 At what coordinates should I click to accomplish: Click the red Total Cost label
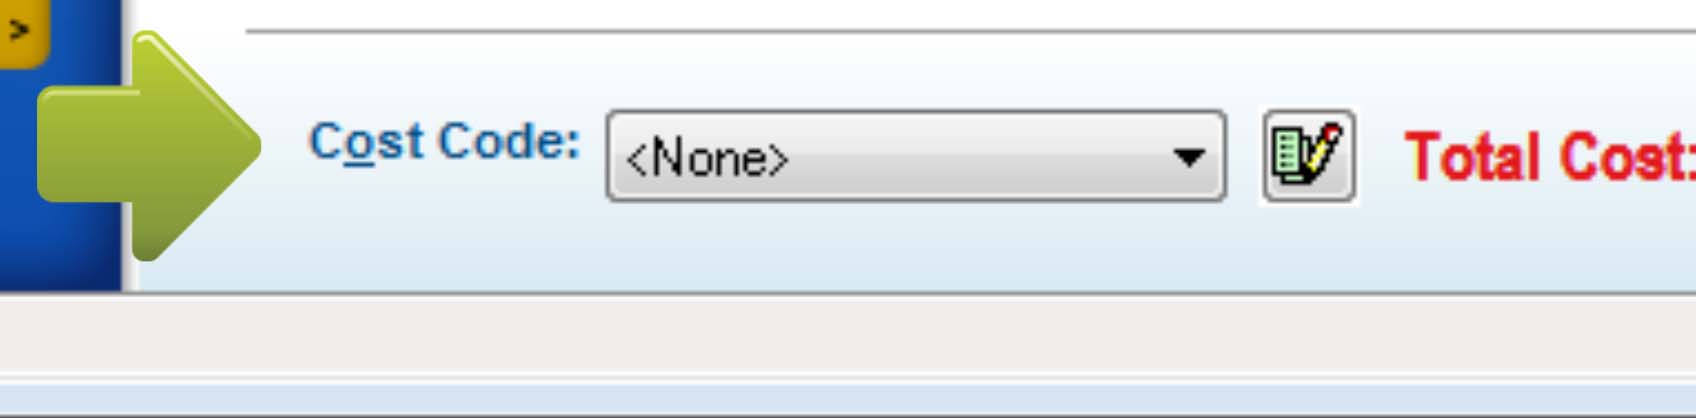coord(1549,157)
